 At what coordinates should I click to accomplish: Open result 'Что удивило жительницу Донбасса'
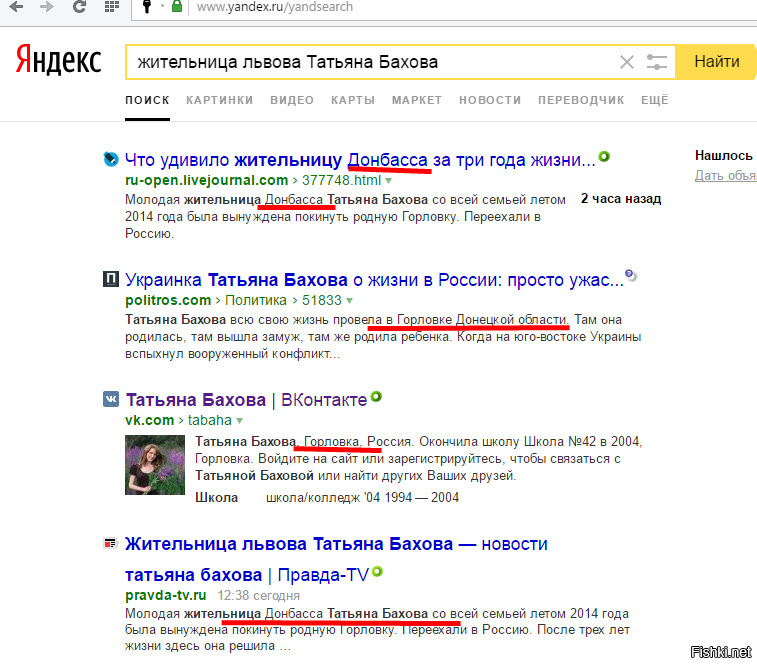coord(360,160)
